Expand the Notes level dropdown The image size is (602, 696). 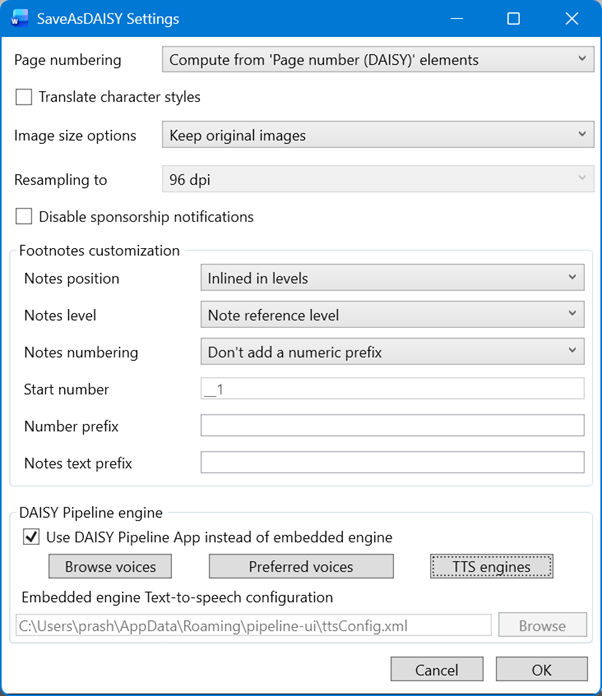click(x=392, y=315)
